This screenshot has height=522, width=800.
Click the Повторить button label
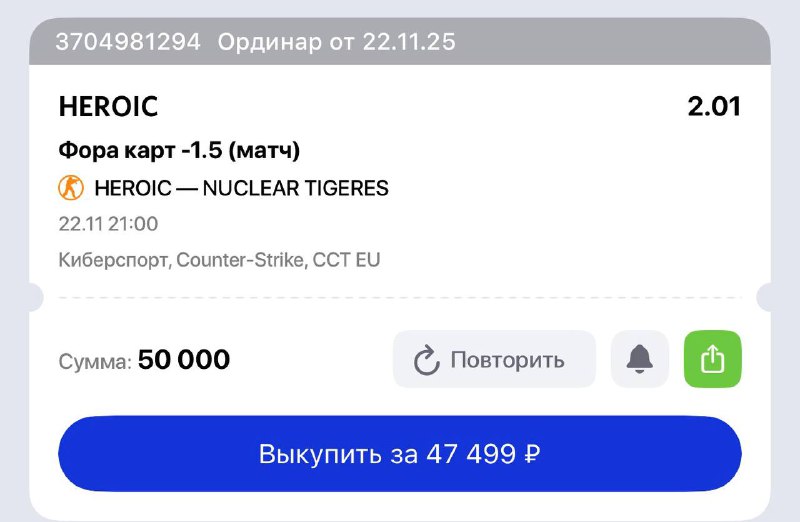[507, 360]
